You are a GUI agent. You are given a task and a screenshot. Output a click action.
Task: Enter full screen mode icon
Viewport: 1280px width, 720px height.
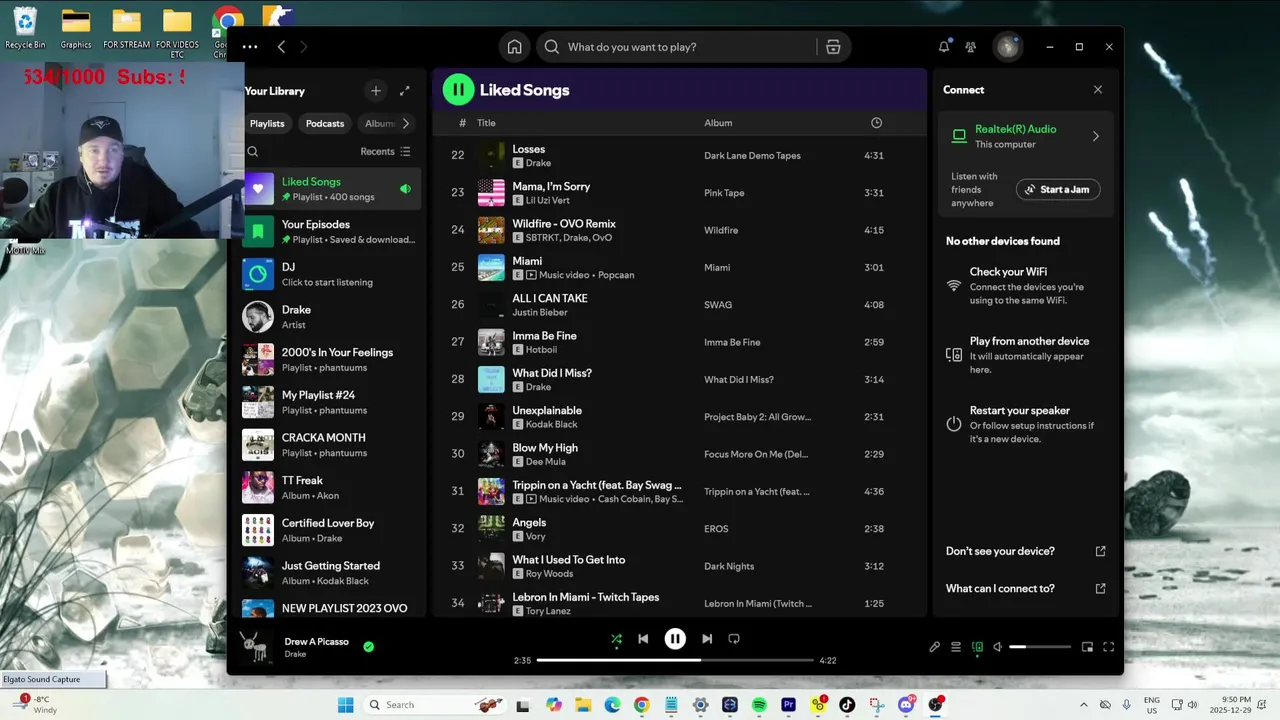point(1108,647)
